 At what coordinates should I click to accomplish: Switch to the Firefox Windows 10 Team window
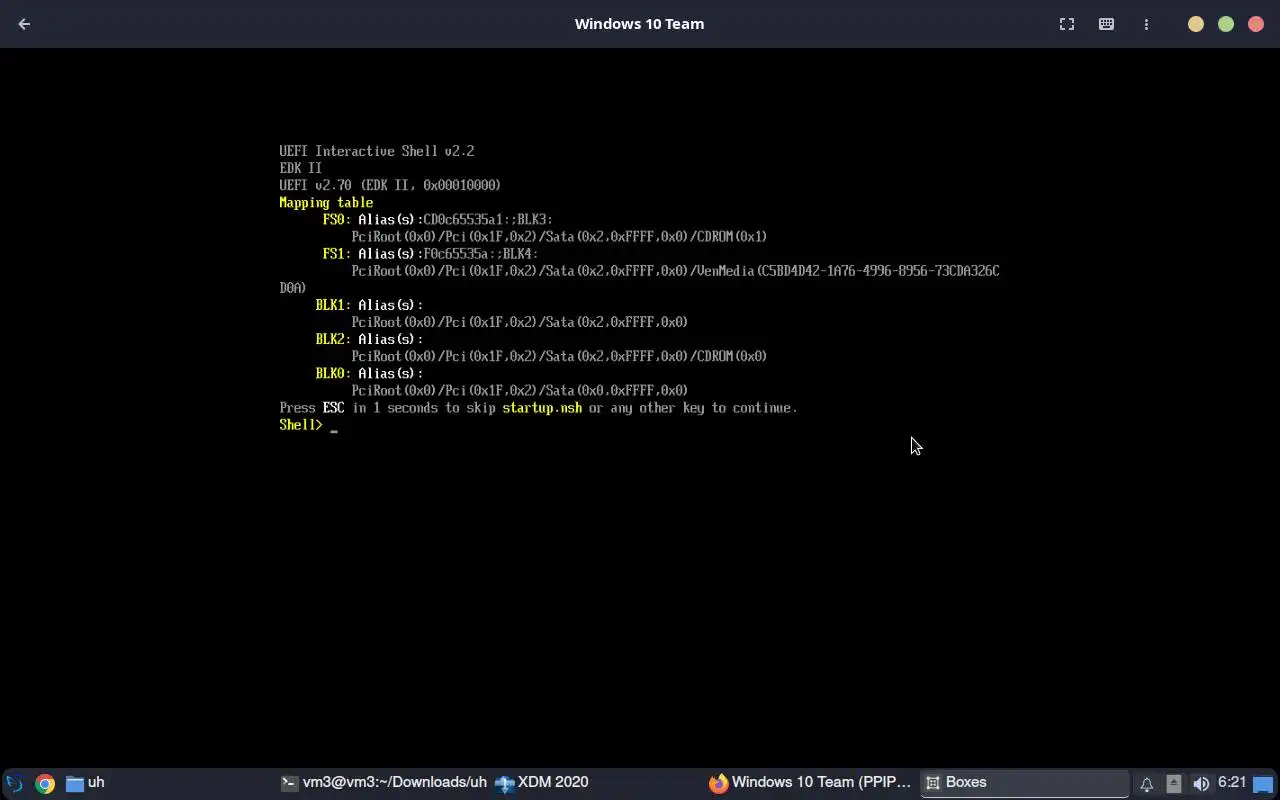[810, 783]
